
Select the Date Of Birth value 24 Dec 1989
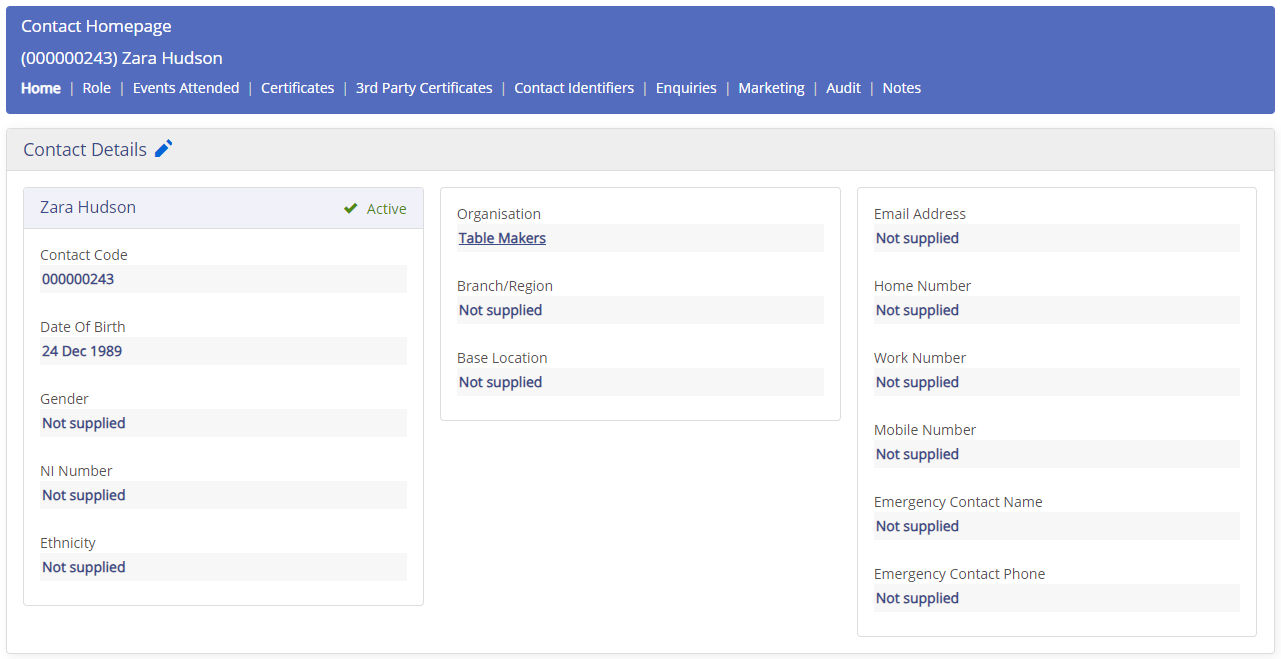222,351
